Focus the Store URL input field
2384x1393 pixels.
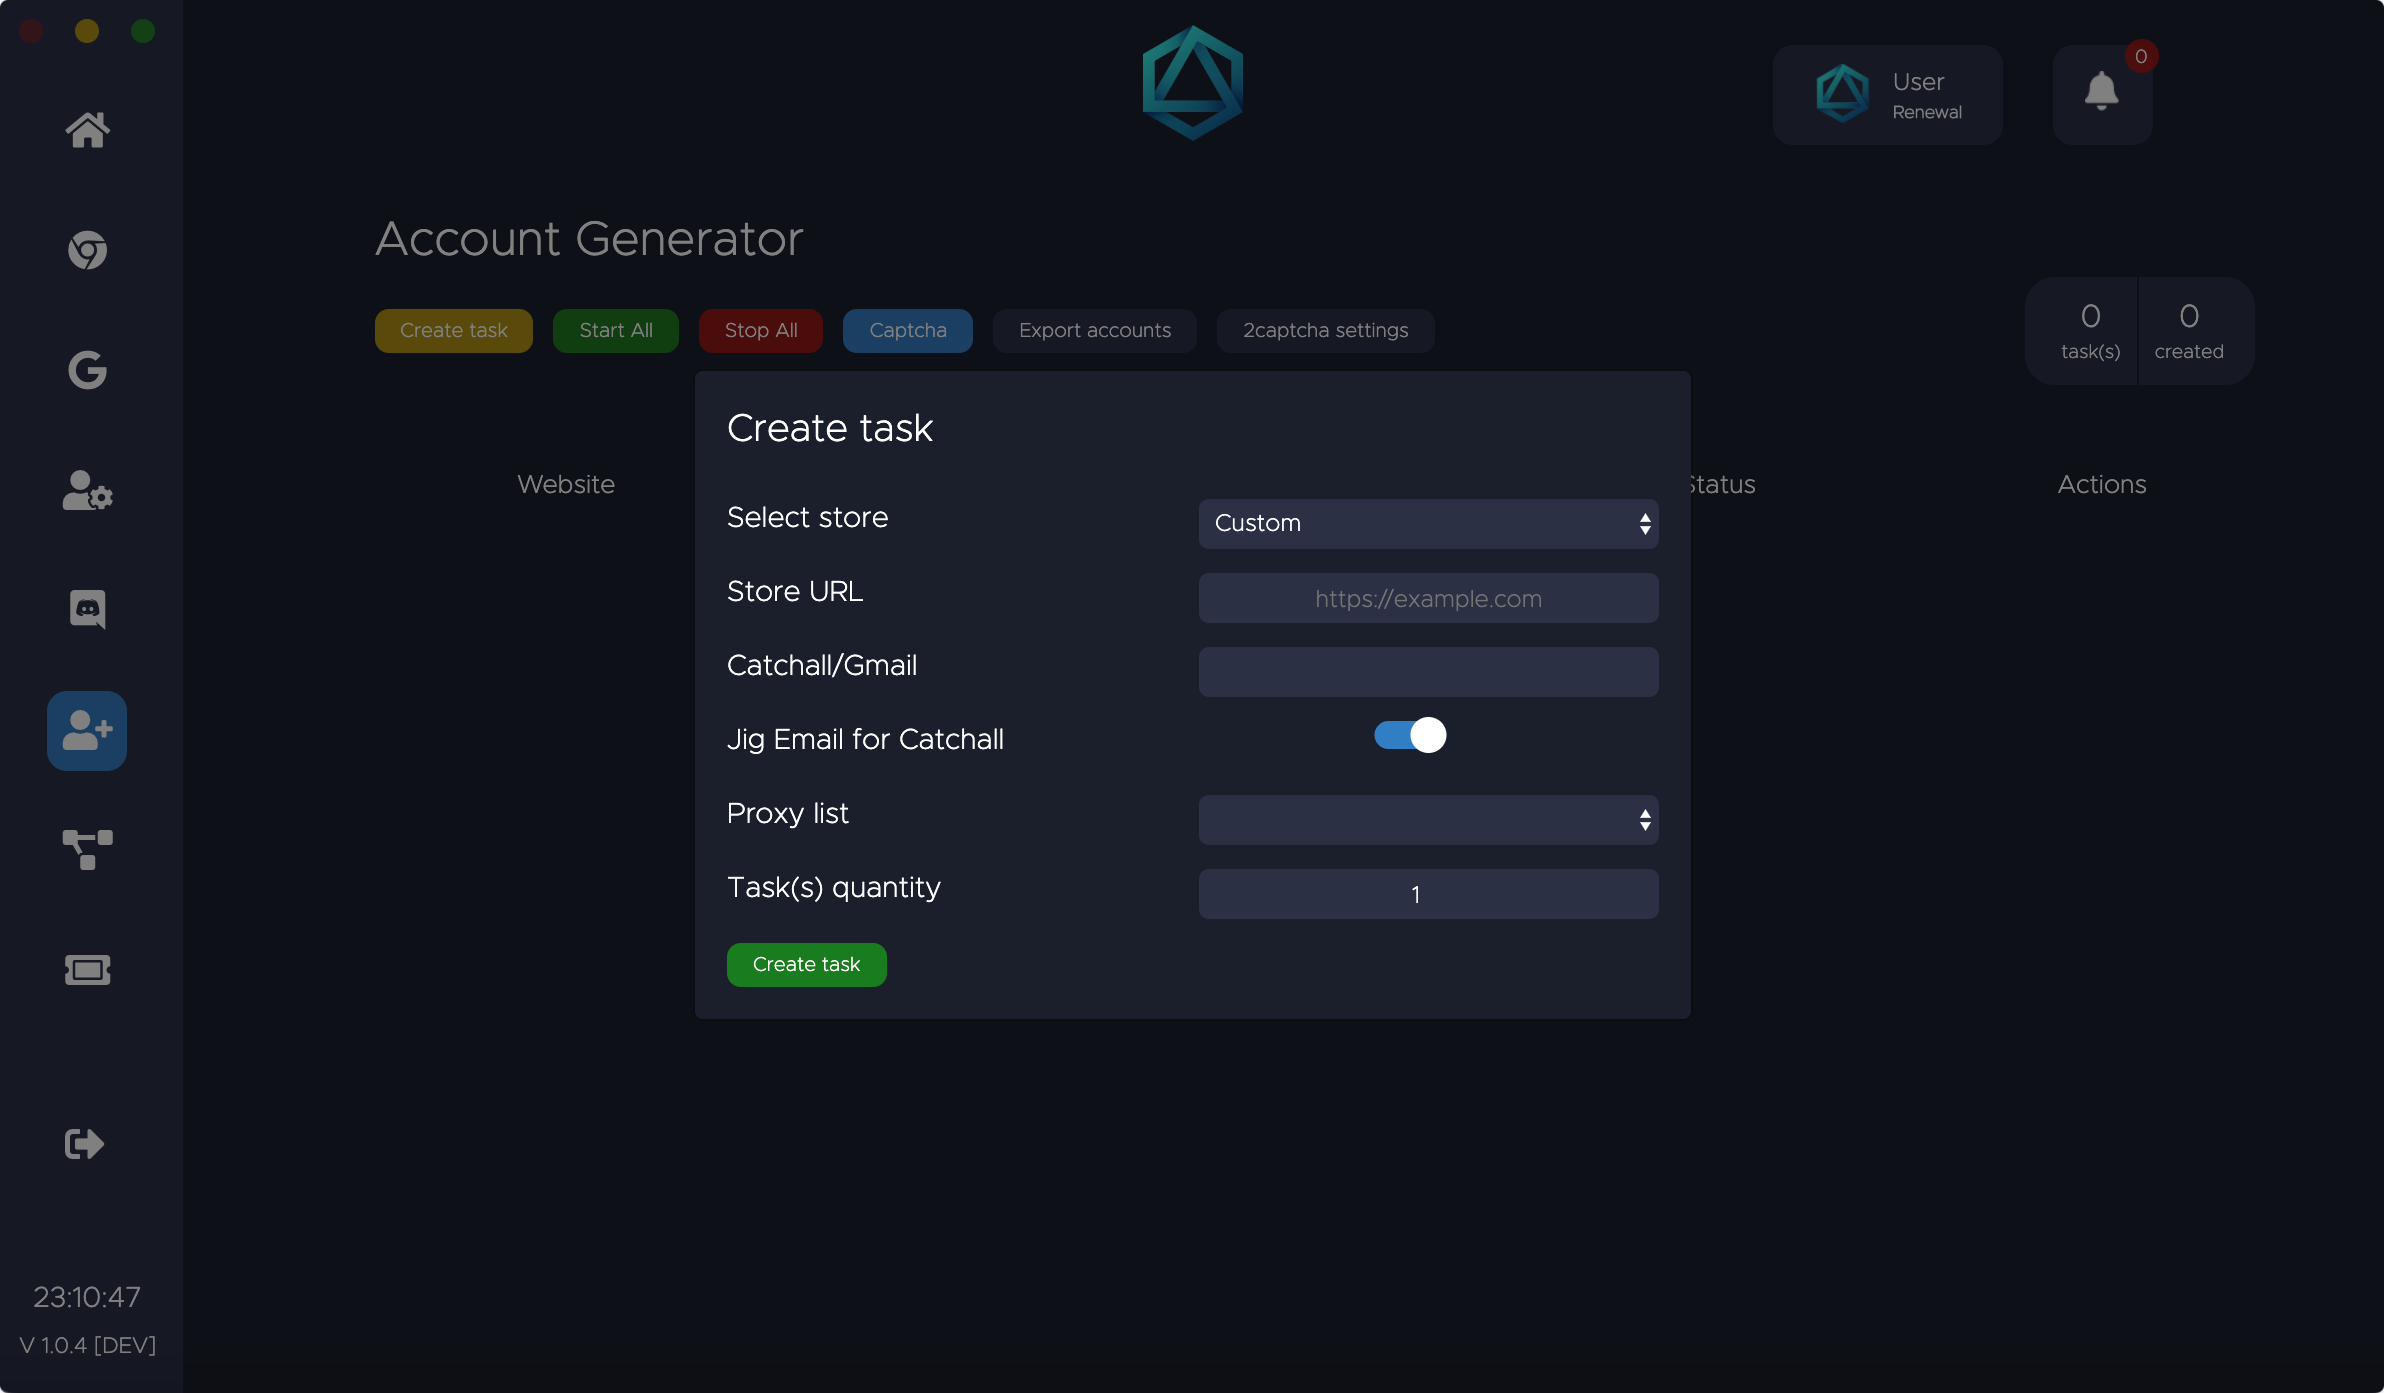[1427, 598]
